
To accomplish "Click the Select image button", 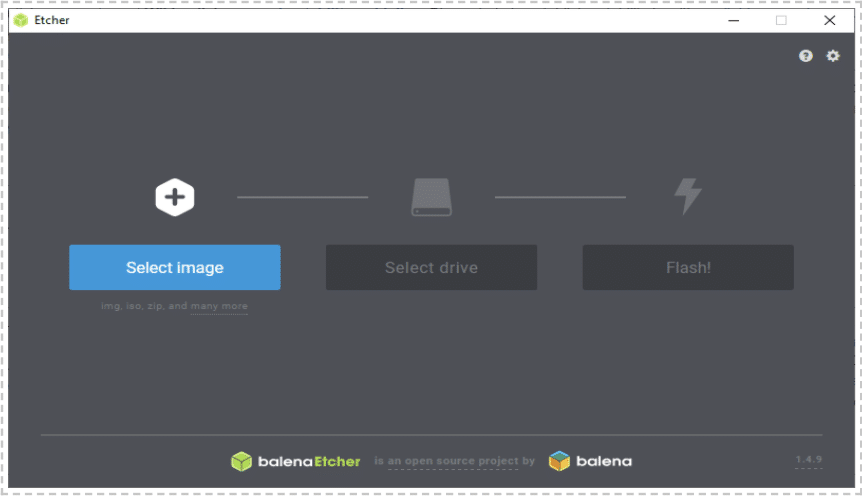I will point(175,267).
